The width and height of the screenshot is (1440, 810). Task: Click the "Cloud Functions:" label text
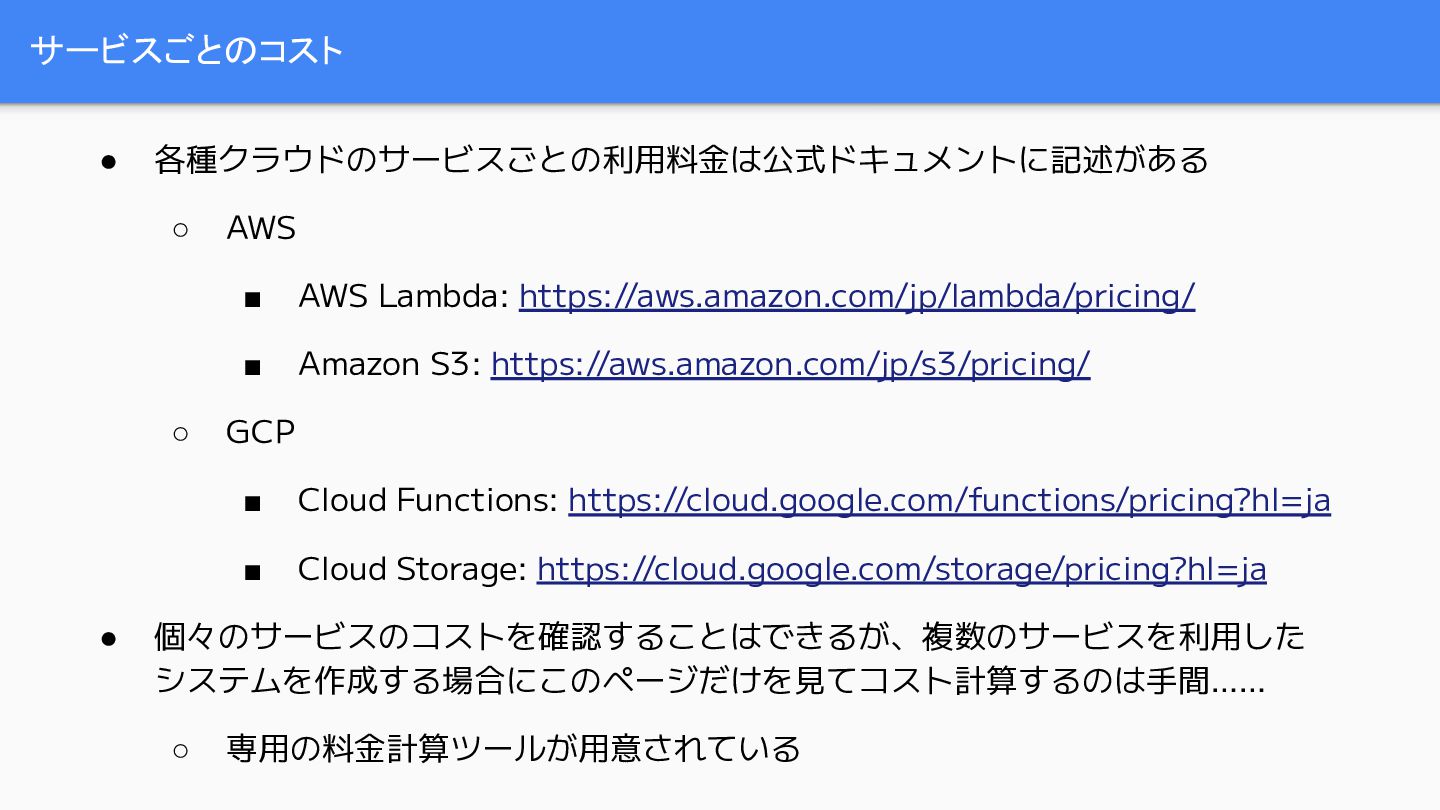pos(428,500)
